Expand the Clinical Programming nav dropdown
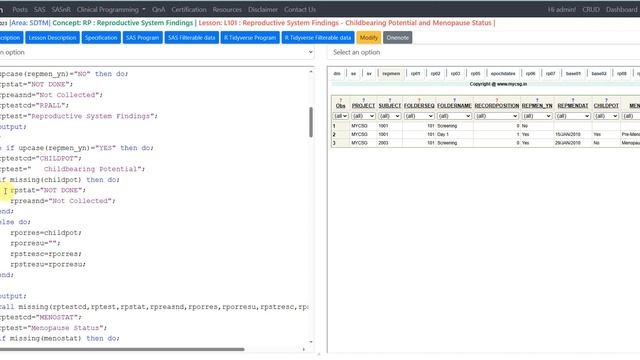 click(x=111, y=9)
